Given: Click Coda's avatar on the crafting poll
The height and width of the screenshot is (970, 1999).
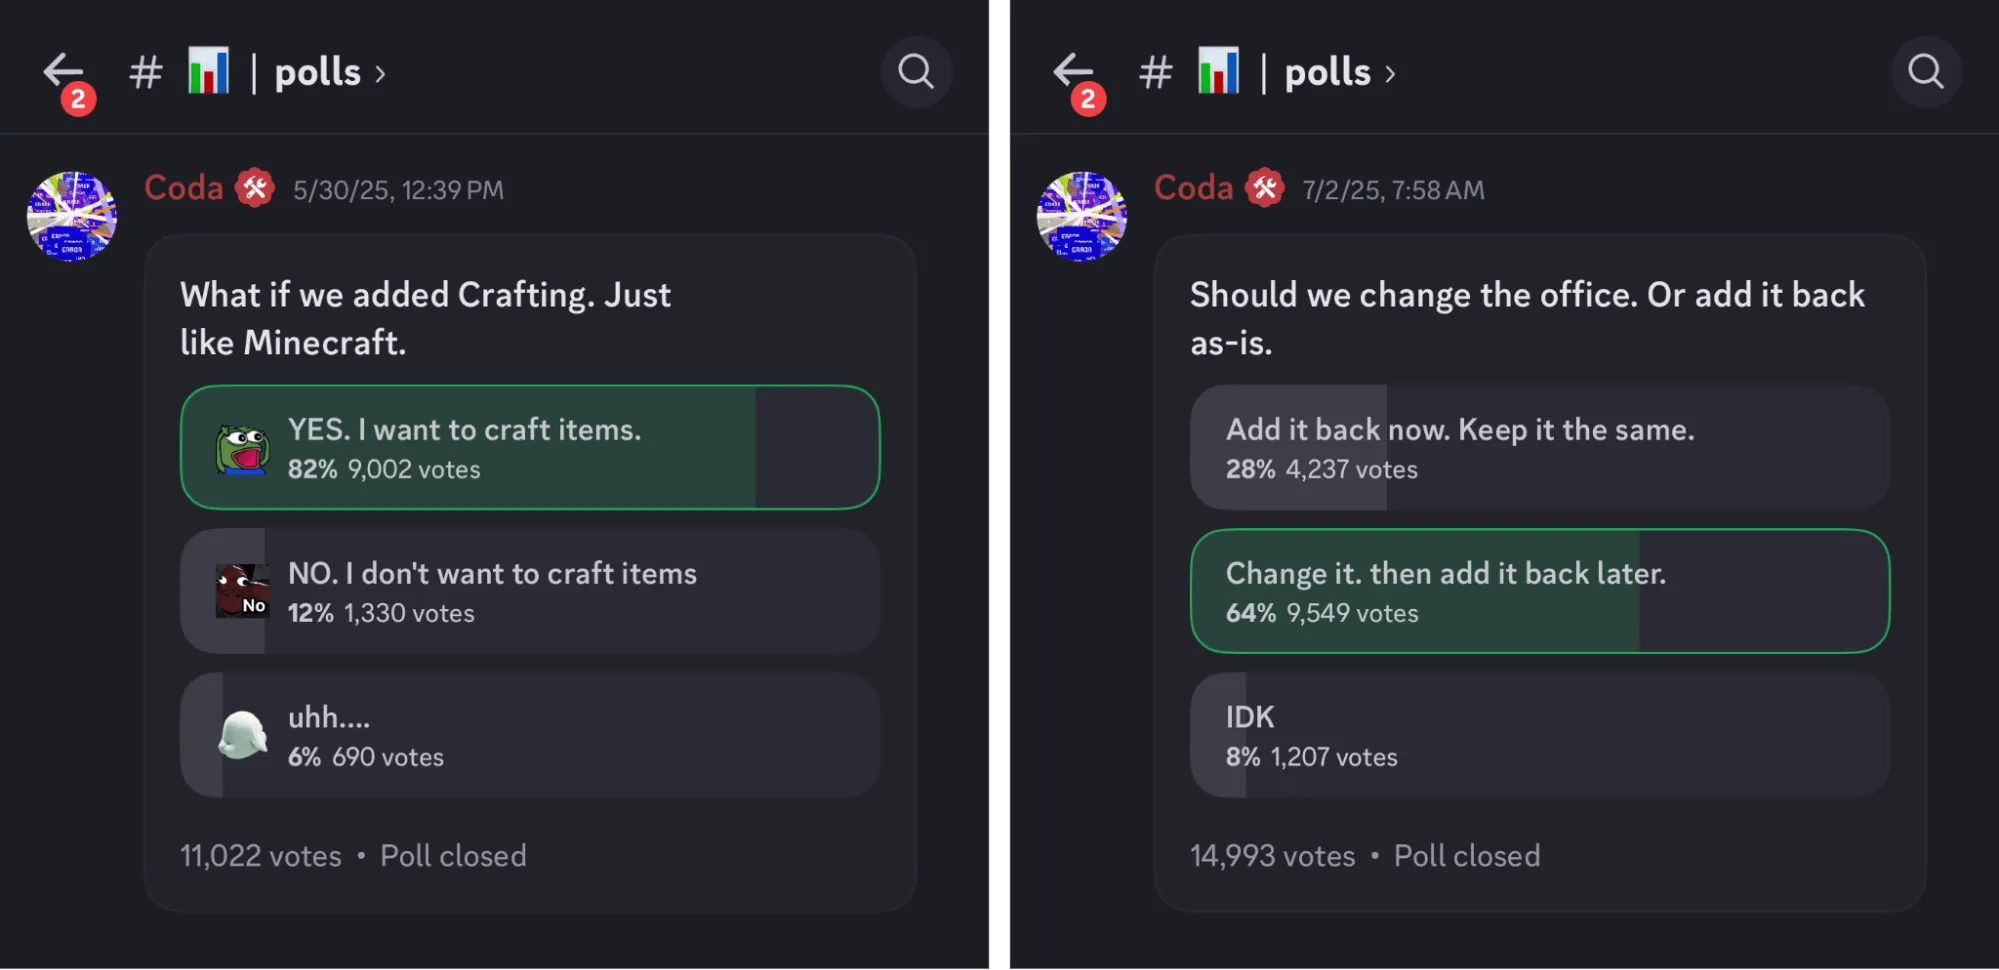Looking at the screenshot, I should (x=72, y=216).
